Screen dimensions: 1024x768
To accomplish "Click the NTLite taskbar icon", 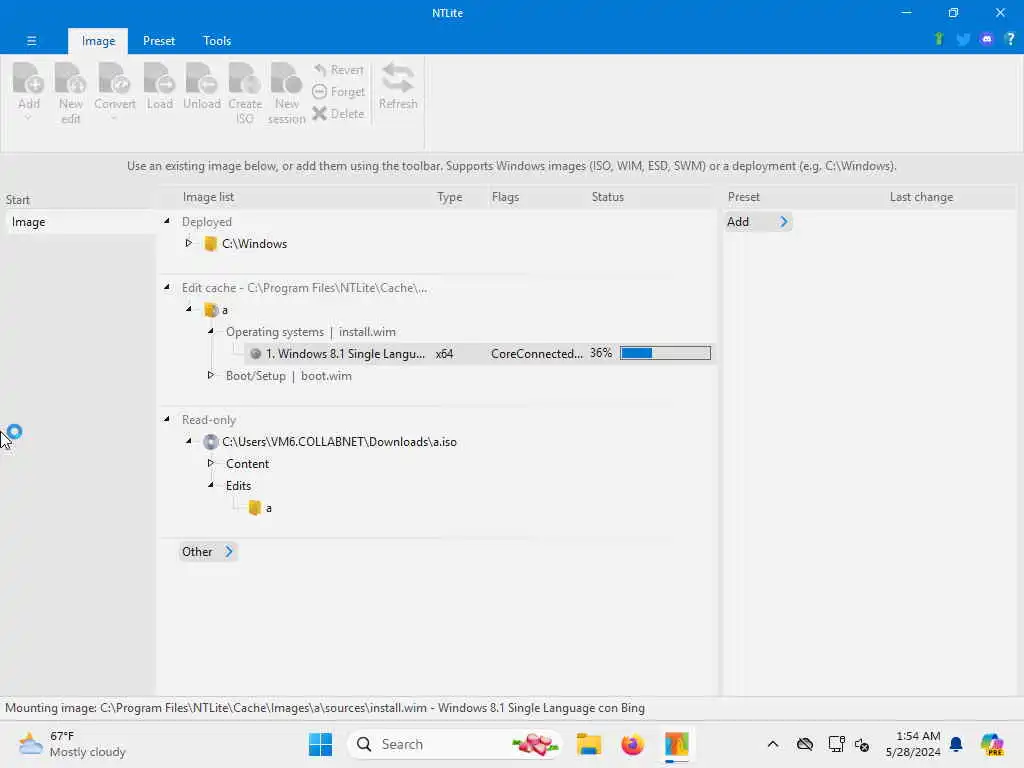I will (677, 744).
